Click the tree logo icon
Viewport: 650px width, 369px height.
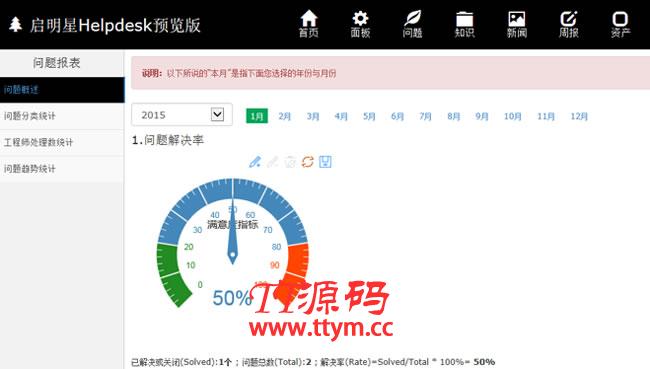[x=16, y=24]
